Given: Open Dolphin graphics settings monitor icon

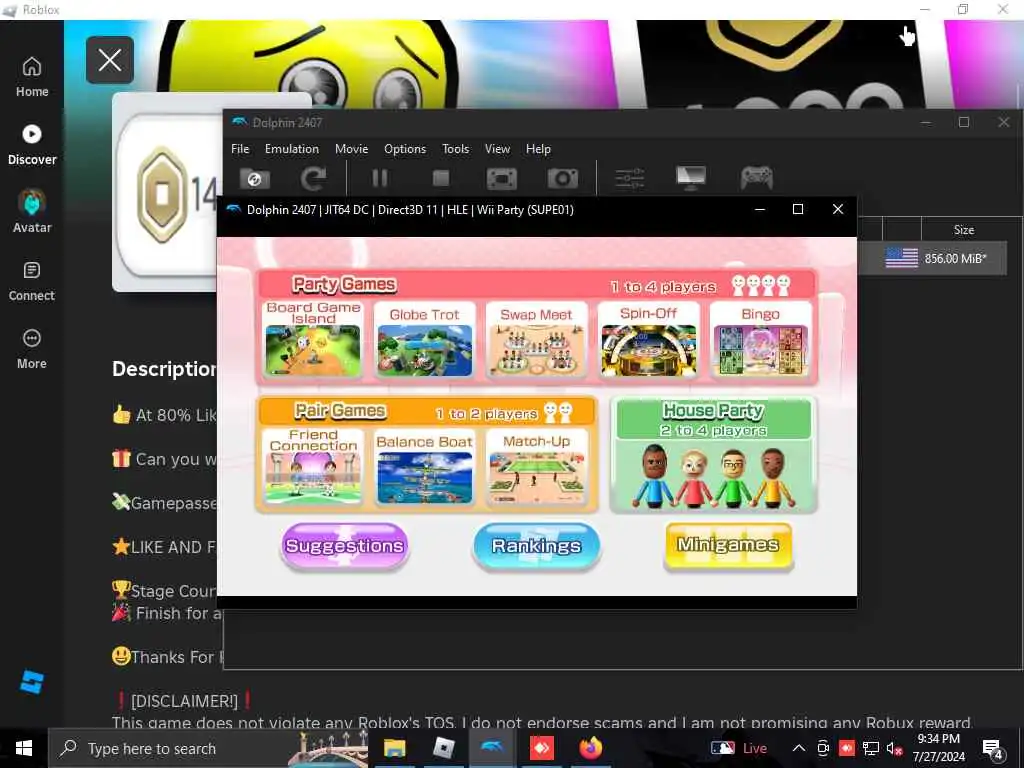Looking at the screenshot, I should click(x=691, y=178).
